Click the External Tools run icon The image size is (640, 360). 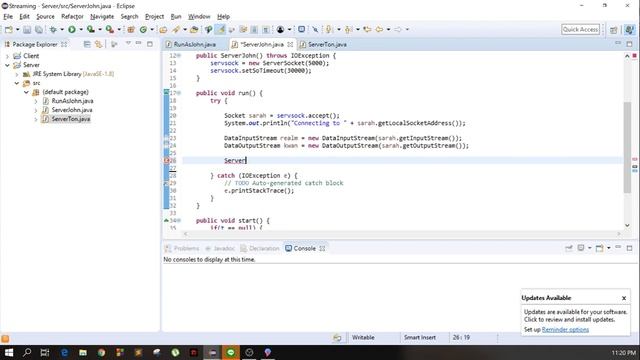[x=109, y=29]
